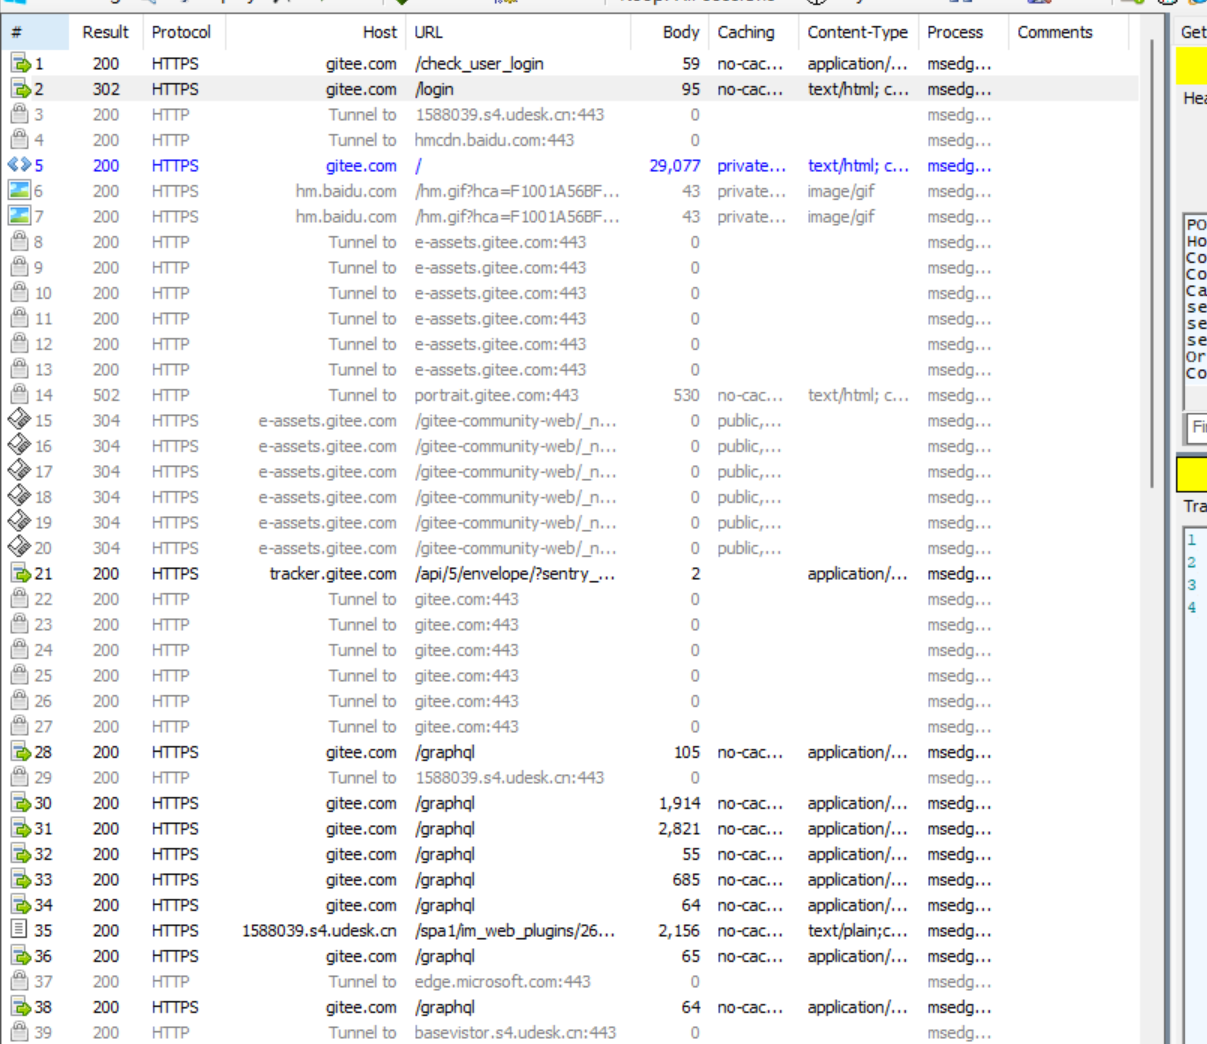Select the gitee.com:443 tunnel in session 24

[466, 650]
